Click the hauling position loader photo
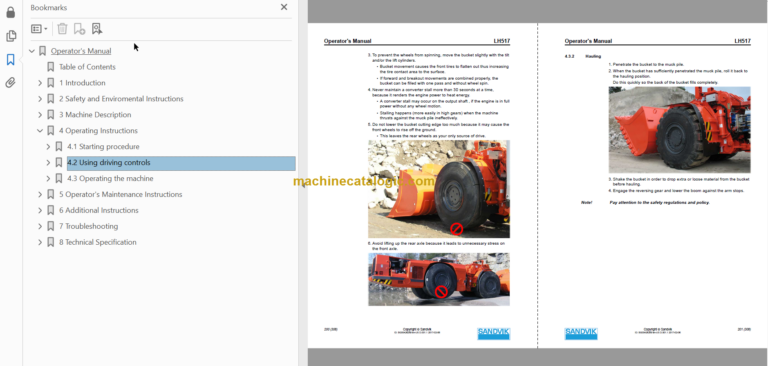Image resolution: width=768 pixels, height=366 pixels. point(679,130)
